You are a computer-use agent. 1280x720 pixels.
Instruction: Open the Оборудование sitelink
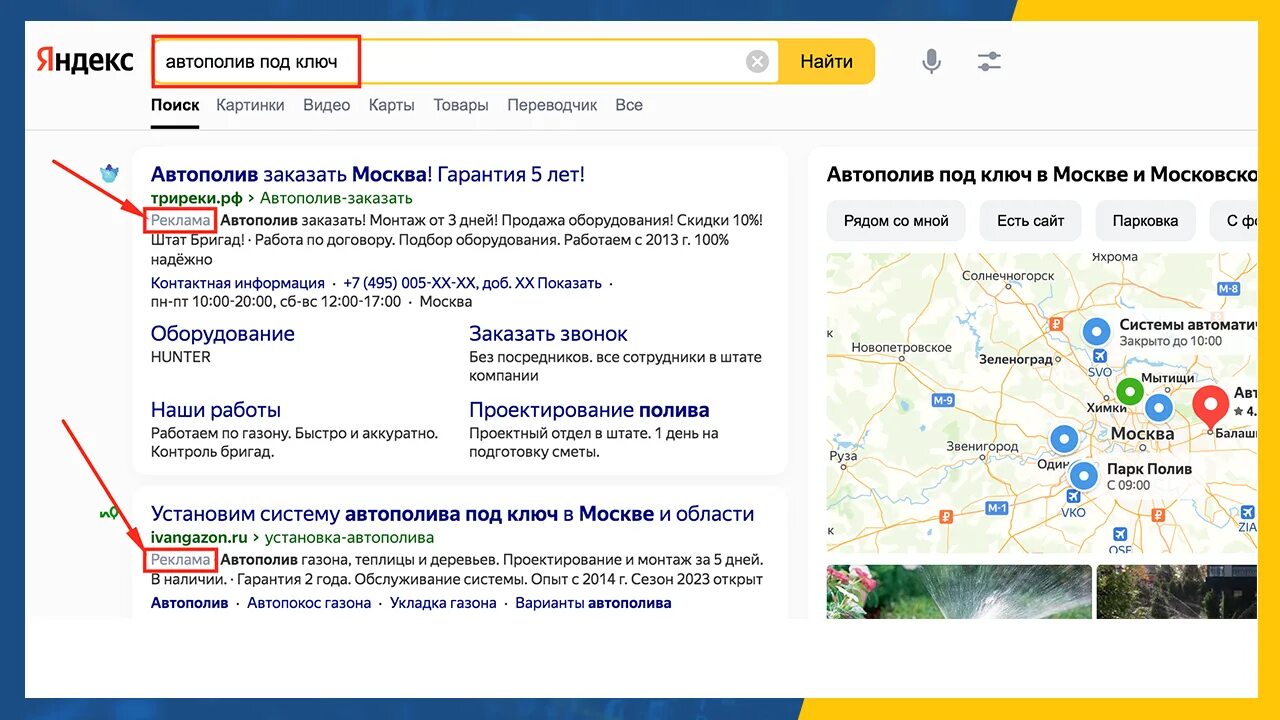(x=223, y=334)
